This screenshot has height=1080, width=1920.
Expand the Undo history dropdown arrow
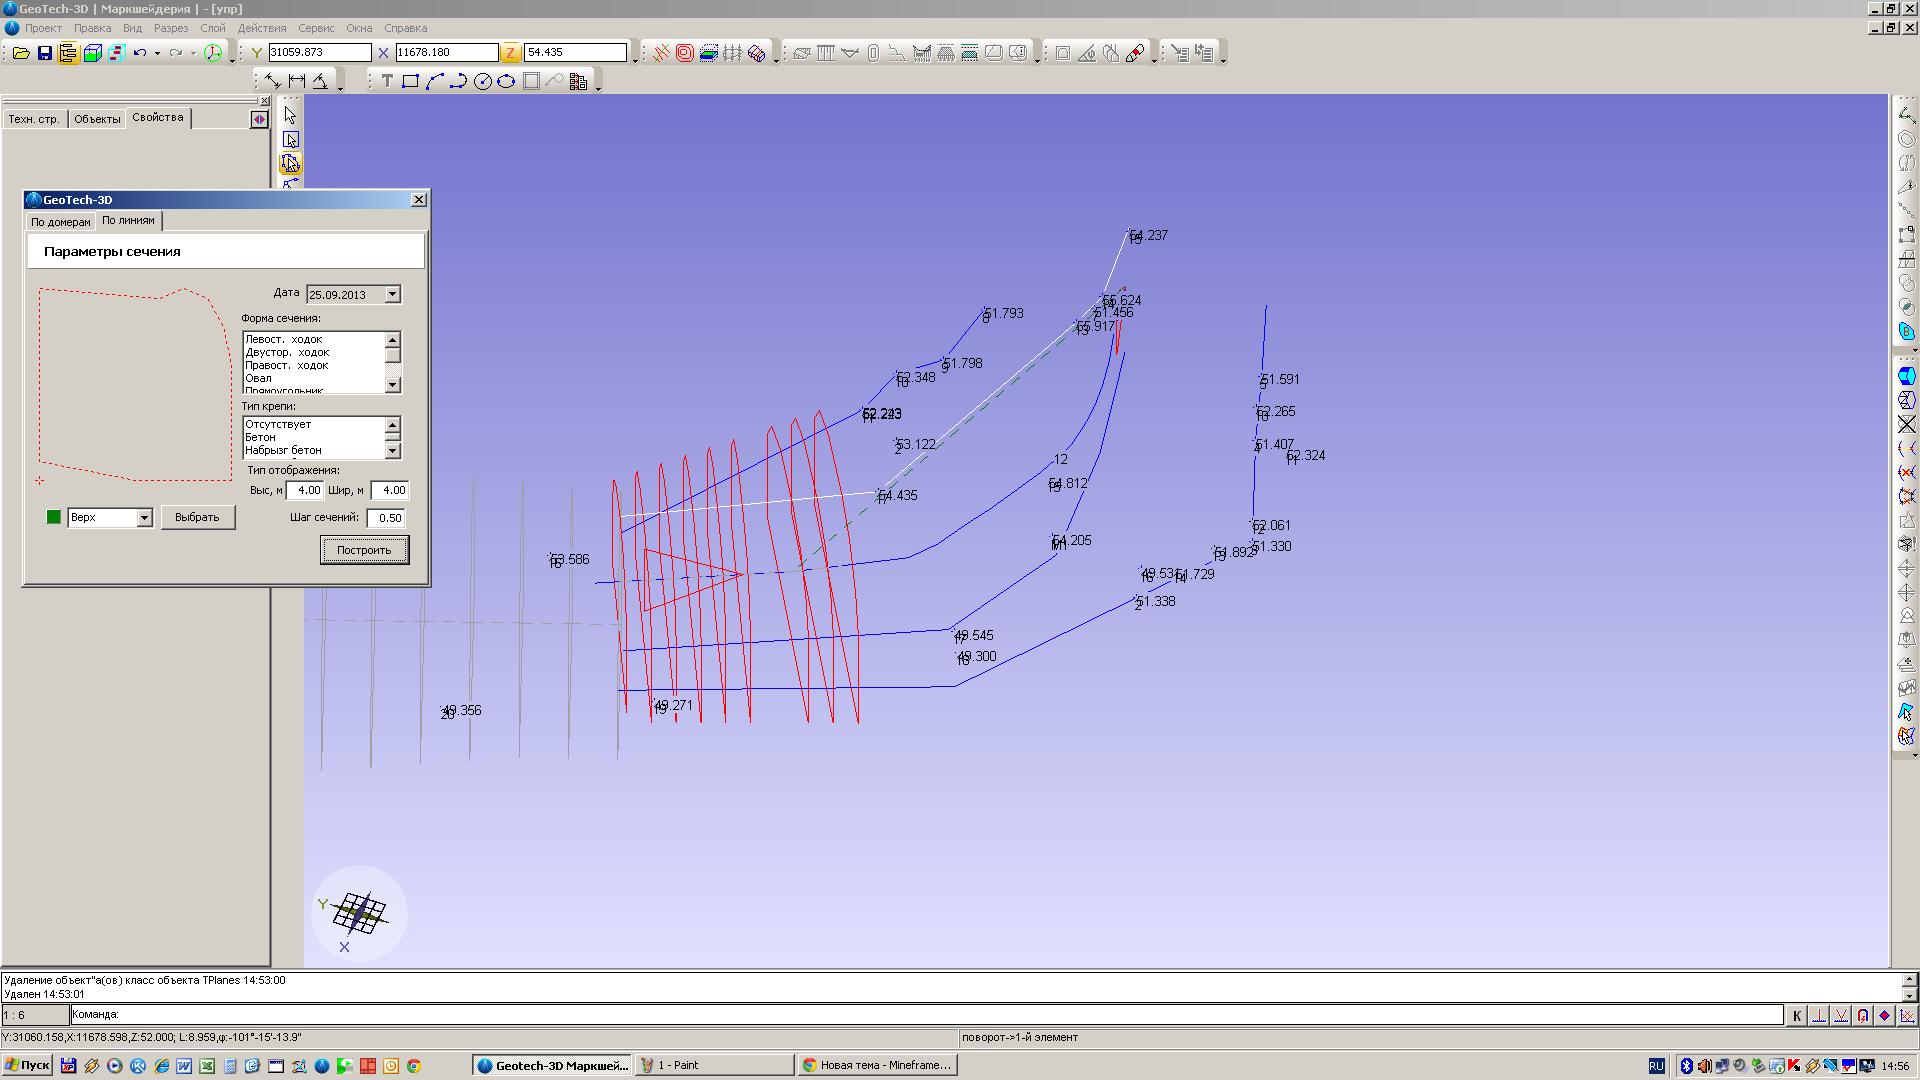point(157,53)
